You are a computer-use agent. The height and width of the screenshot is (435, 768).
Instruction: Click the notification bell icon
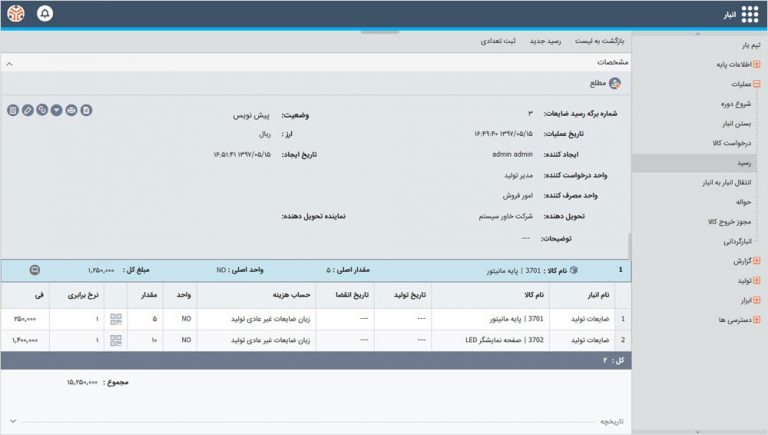tap(45, 14)
